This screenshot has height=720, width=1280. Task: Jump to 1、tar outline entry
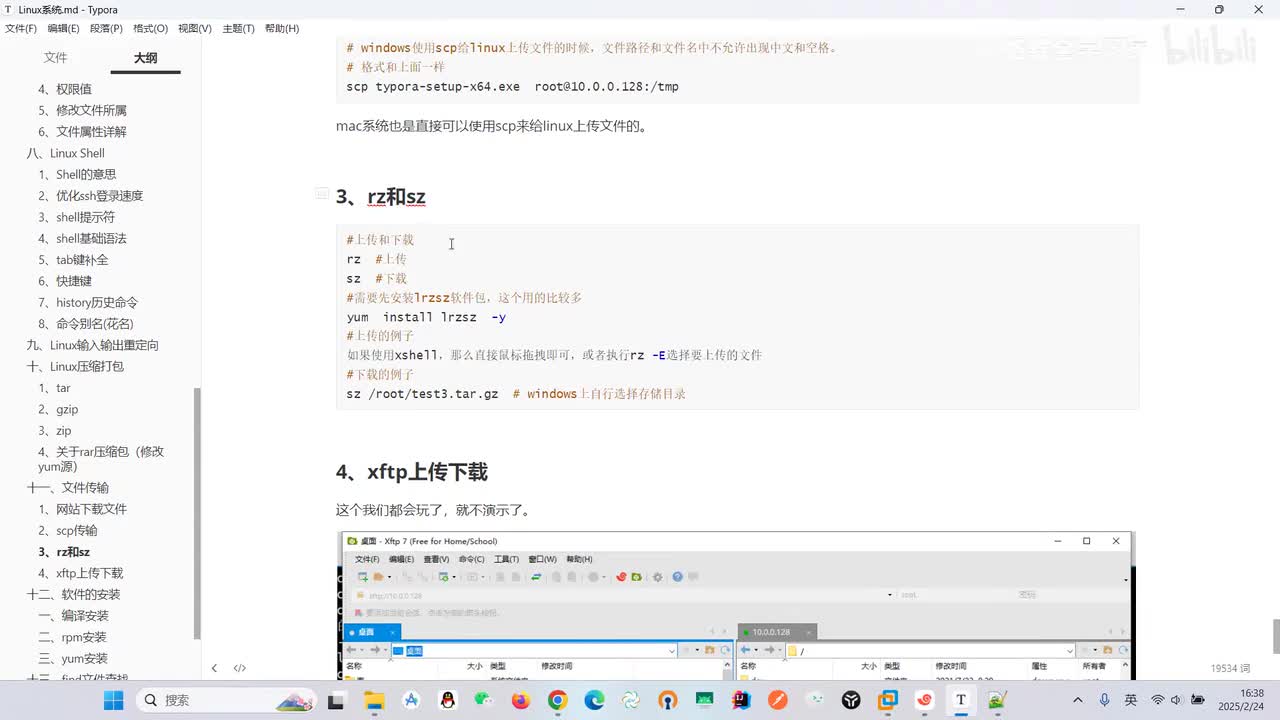click(x=54, y=388)
